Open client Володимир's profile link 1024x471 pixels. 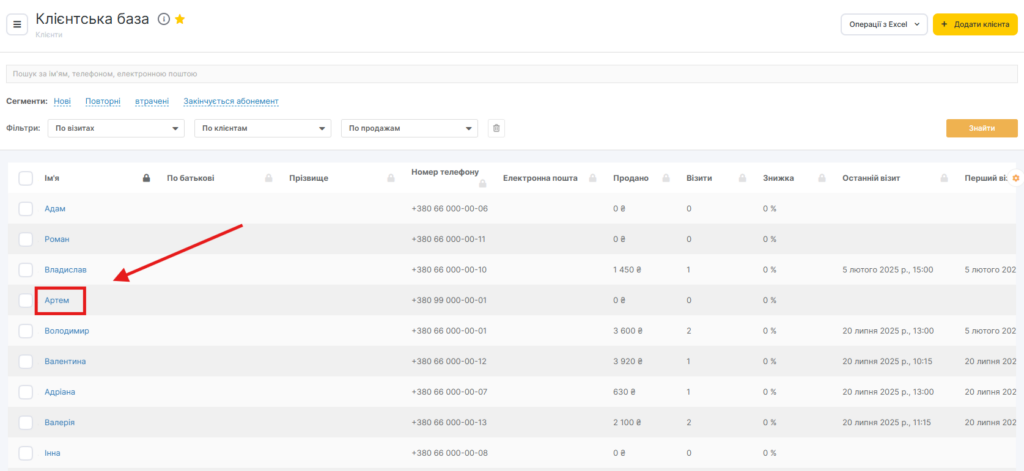pos(67,331)
